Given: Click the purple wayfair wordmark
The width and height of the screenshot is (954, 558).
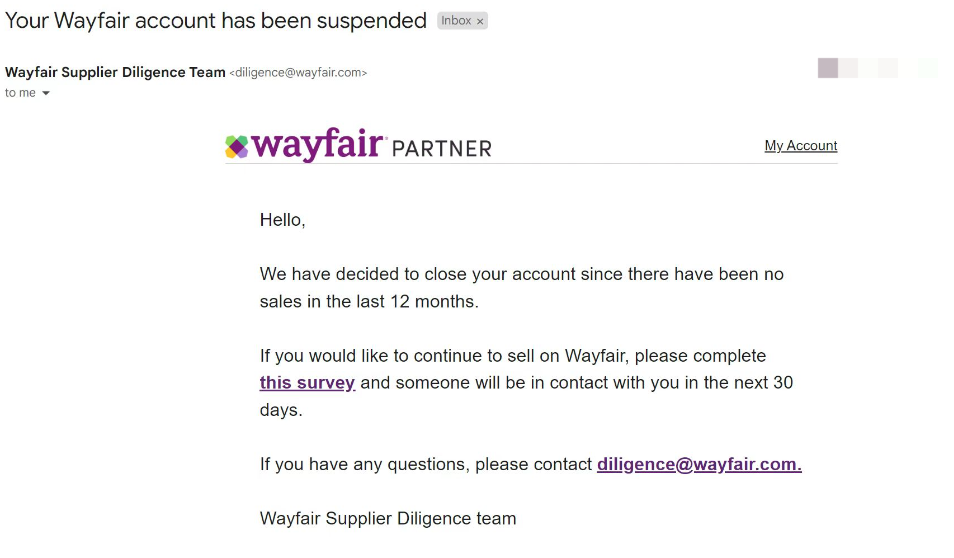Looking at the screenshot, I should click(x=318, y=145).
